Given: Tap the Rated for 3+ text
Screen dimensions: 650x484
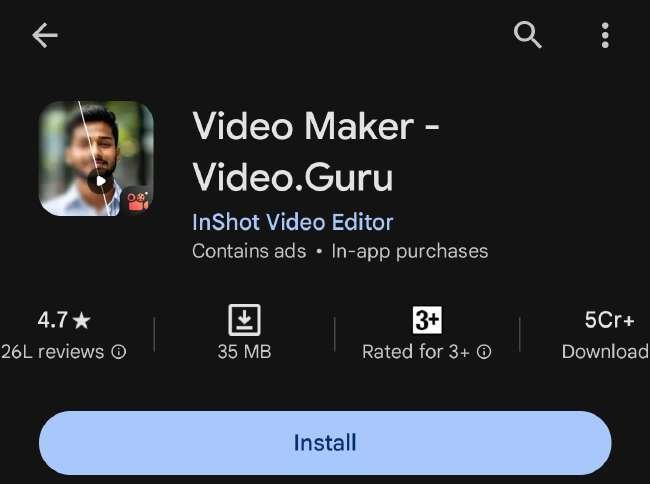Looking at the screenshot, I should coord(416,352).
